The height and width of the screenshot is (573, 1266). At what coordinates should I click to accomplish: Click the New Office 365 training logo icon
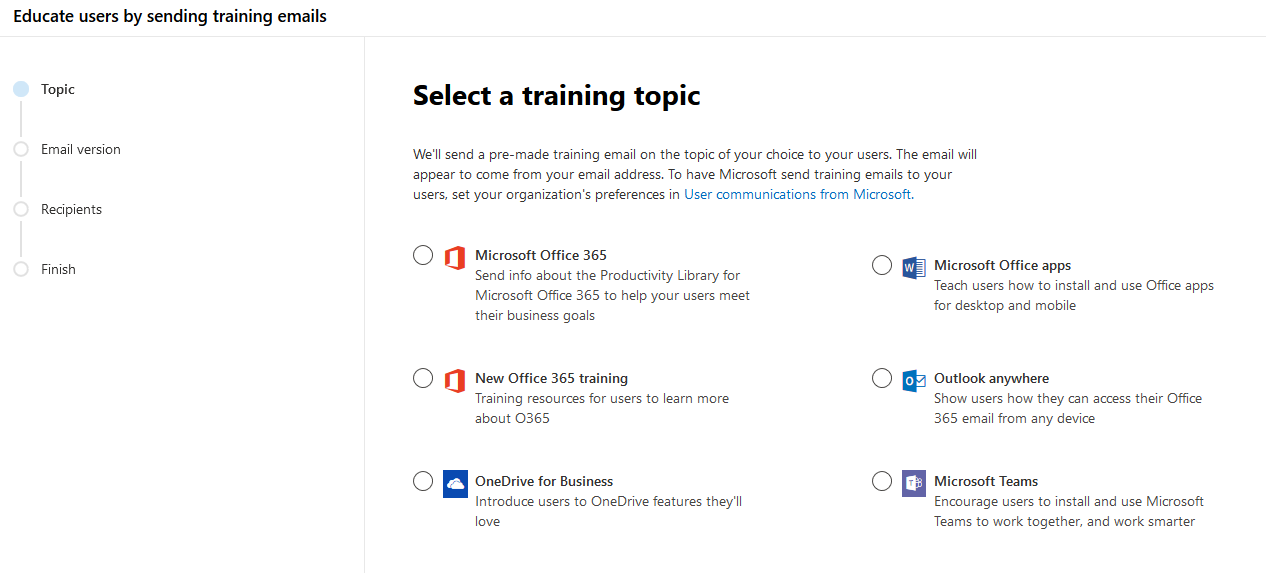(455, 380)
